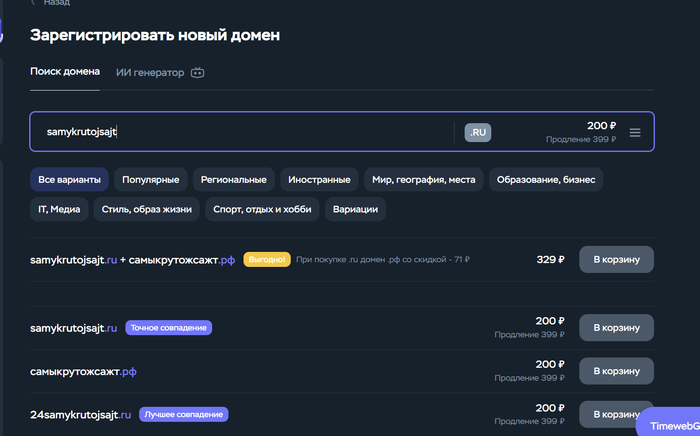This screenshot has width=700, height=436.
Task: Select the Спорт, отдых и хобби filter
Action: [x=262, y=209]
